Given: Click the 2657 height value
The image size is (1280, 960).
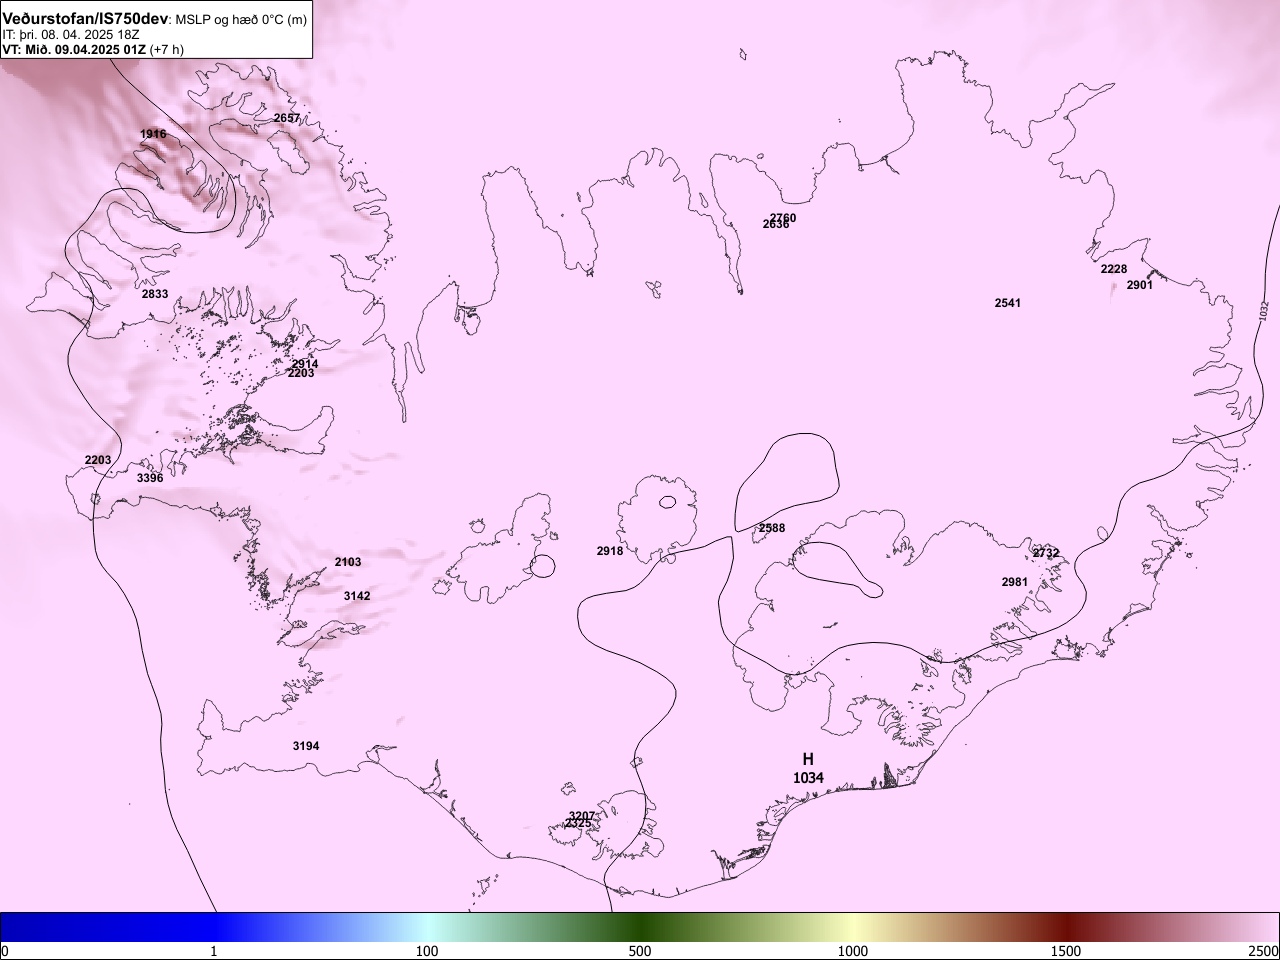Looking at the screenshot, I should pos(286,118).
